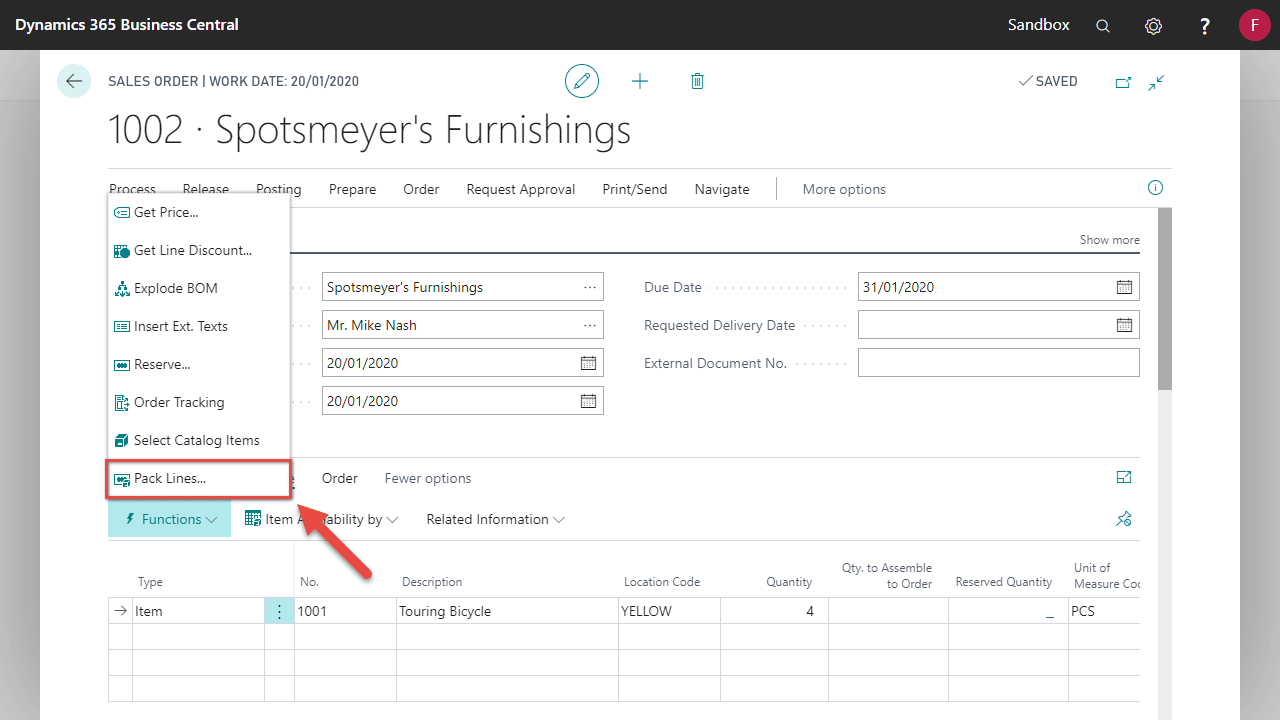Click Fewer options in lines section
The height and width of the screenshot is (720, 1280).
coord(428,478)
